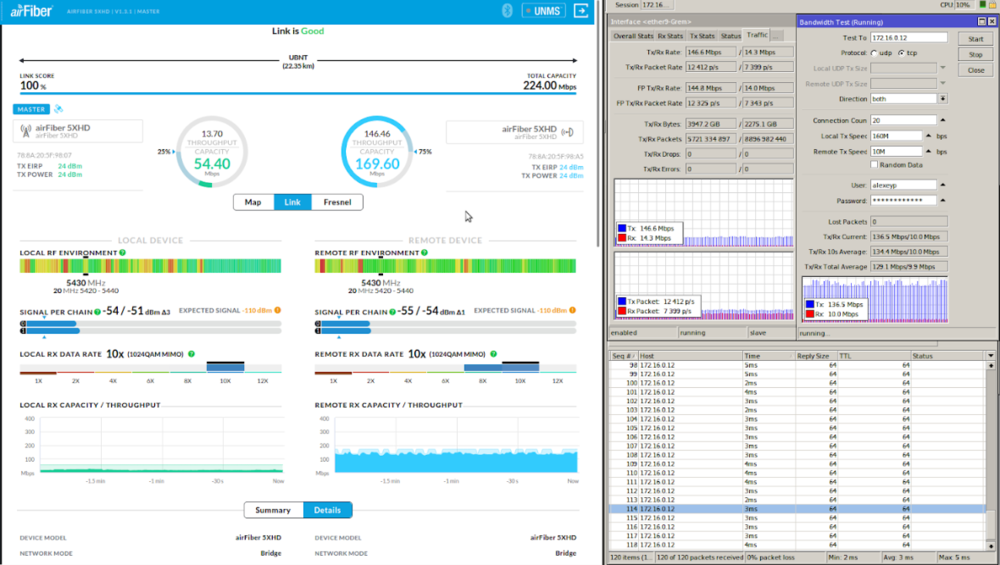Click the Bluetooth icon in airFiber header
1000x565 pixels.
click(508, 11)
